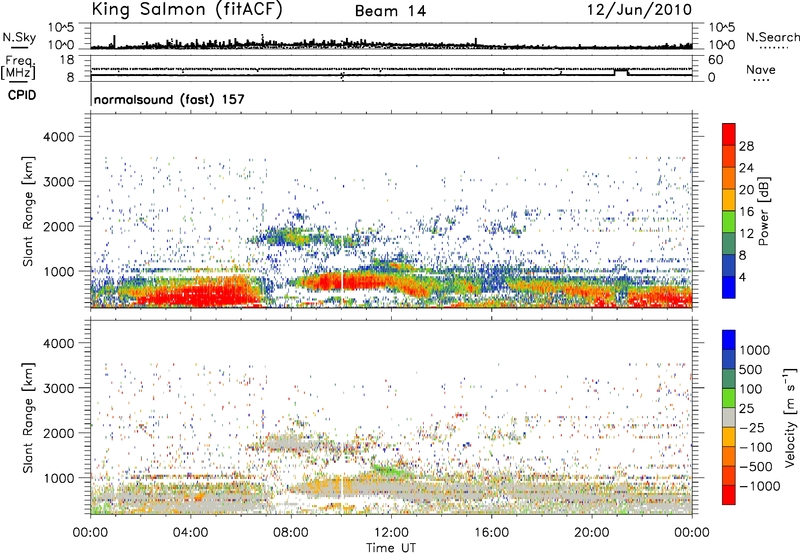Screen dimensions: 800x554
Task: Pick the grey -25 to 25 Velocity segment
Action: pos(729,418)
